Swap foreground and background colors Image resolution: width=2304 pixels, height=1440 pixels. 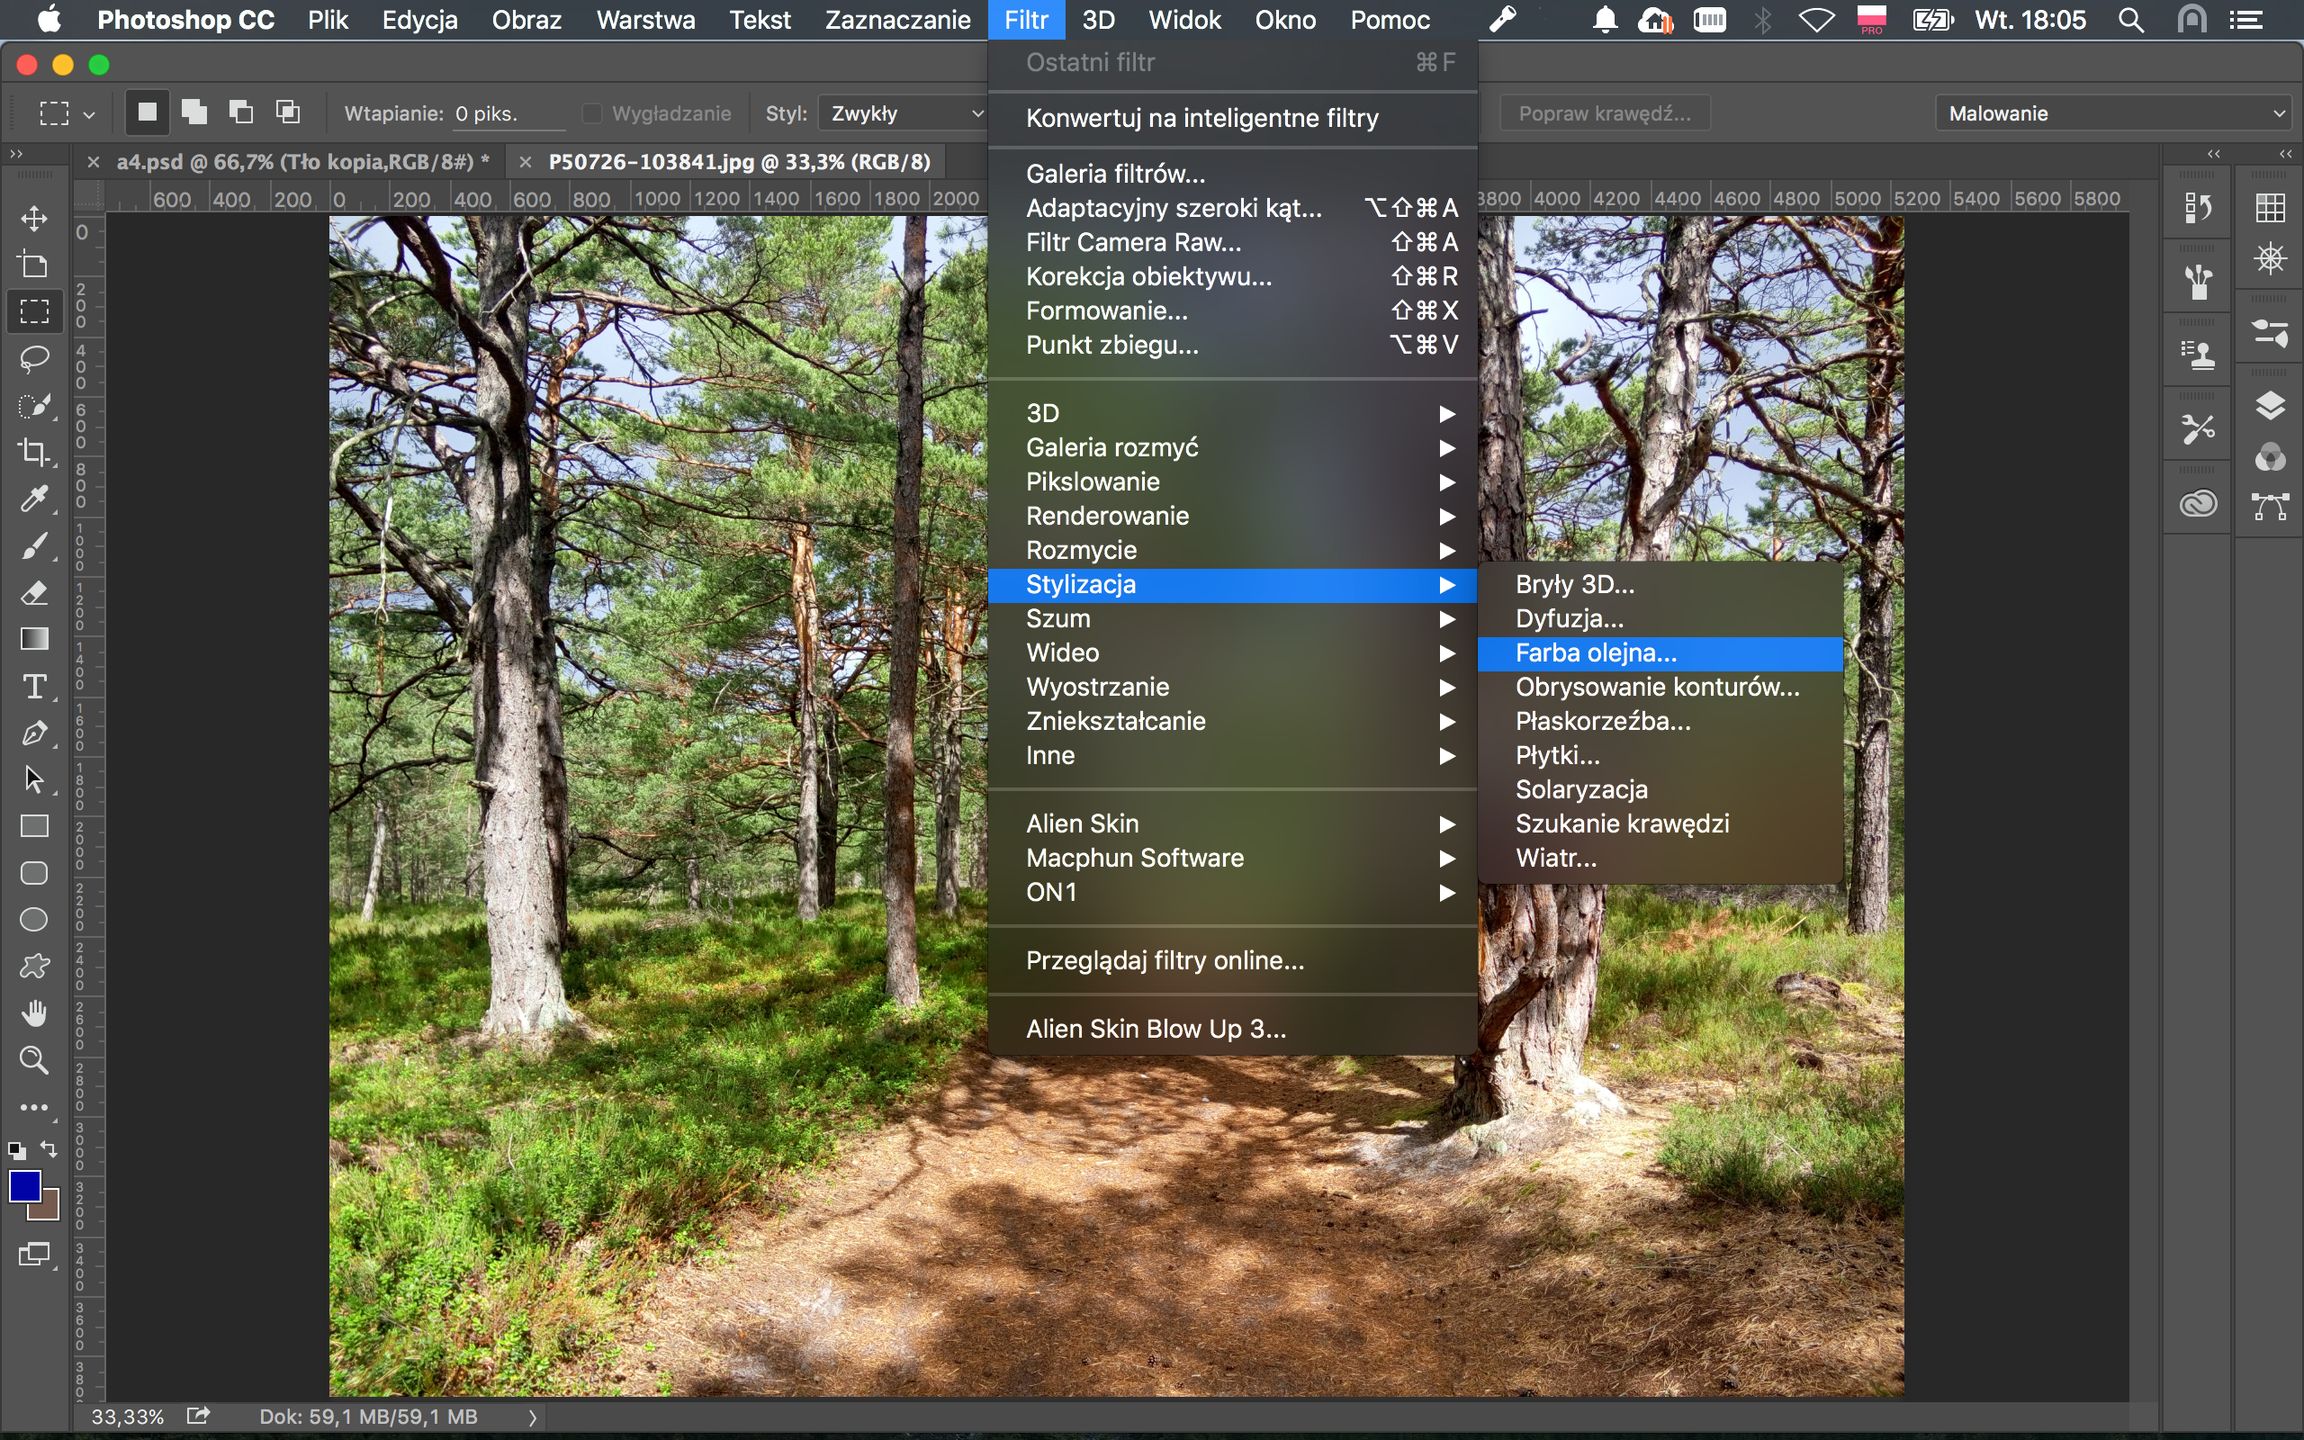(48, 1149)
